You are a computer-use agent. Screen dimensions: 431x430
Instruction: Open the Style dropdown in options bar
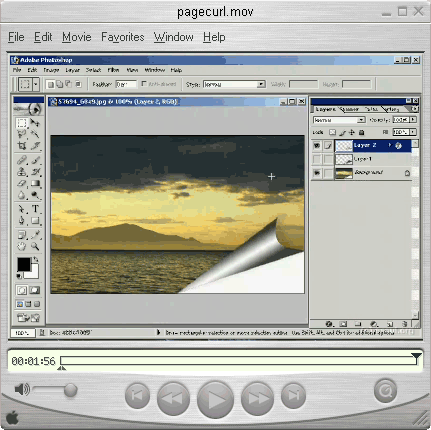tap(261, 84)
